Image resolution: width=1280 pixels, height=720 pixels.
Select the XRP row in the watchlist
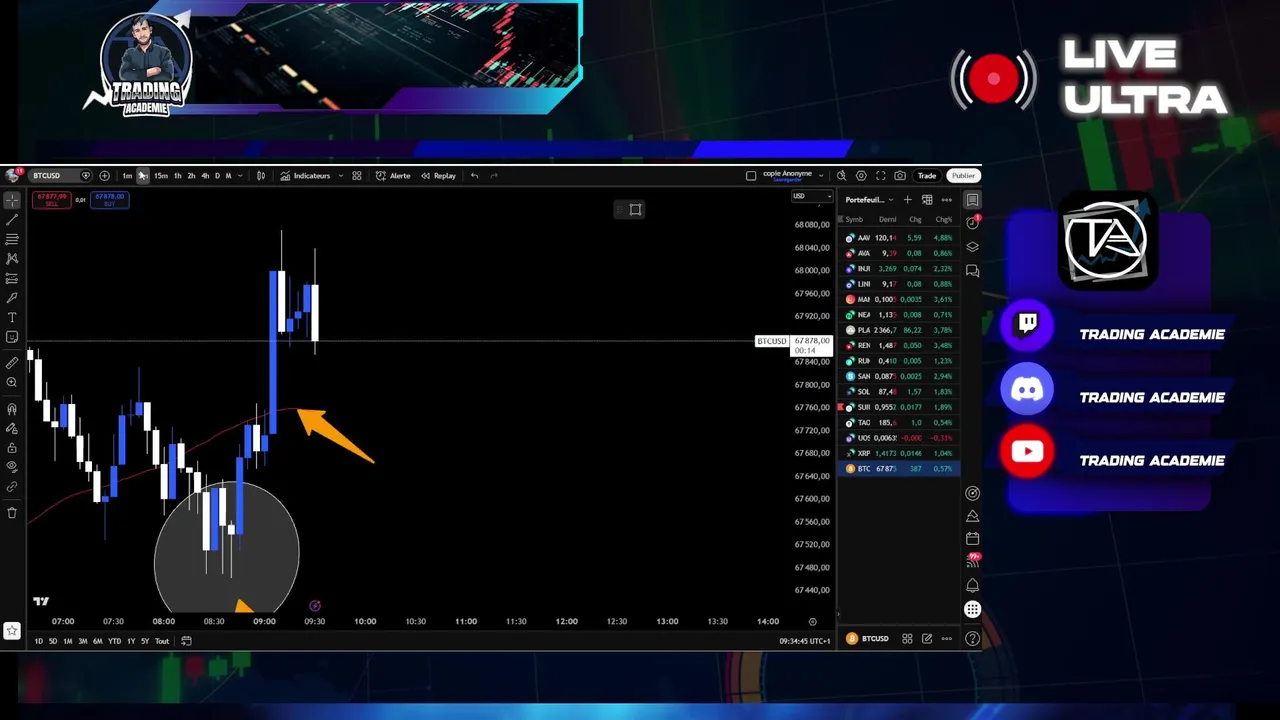pos(900,454)
